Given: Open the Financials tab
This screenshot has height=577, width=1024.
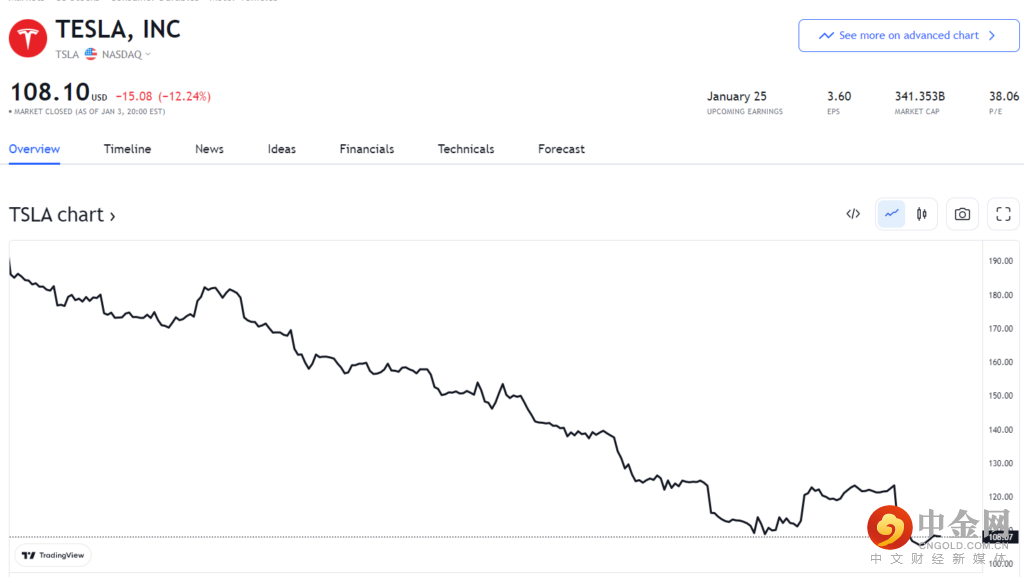Looking at the screenshot, I should 366,149.
